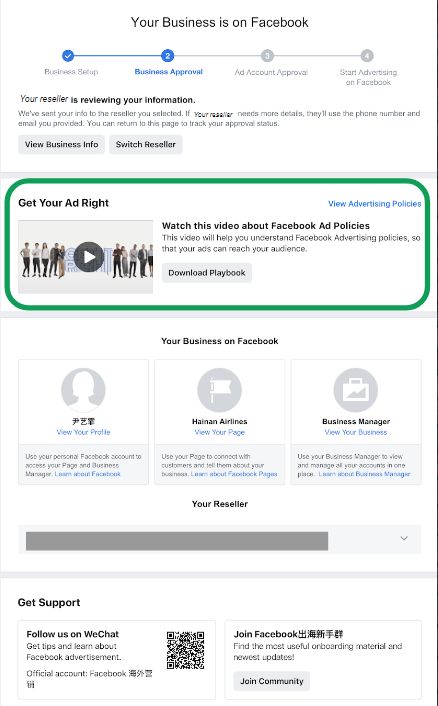Play the Facebook Ad Policies video

89,257
